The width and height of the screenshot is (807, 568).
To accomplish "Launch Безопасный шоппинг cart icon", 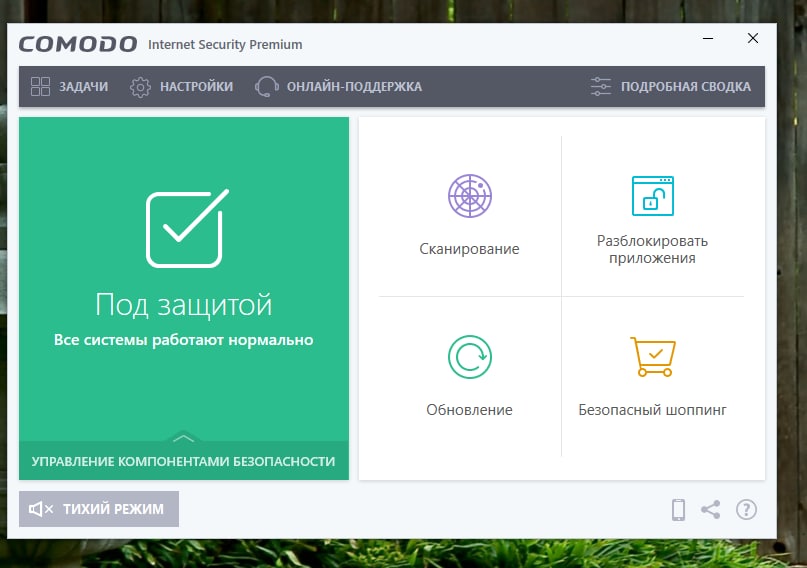I will 653,357.
